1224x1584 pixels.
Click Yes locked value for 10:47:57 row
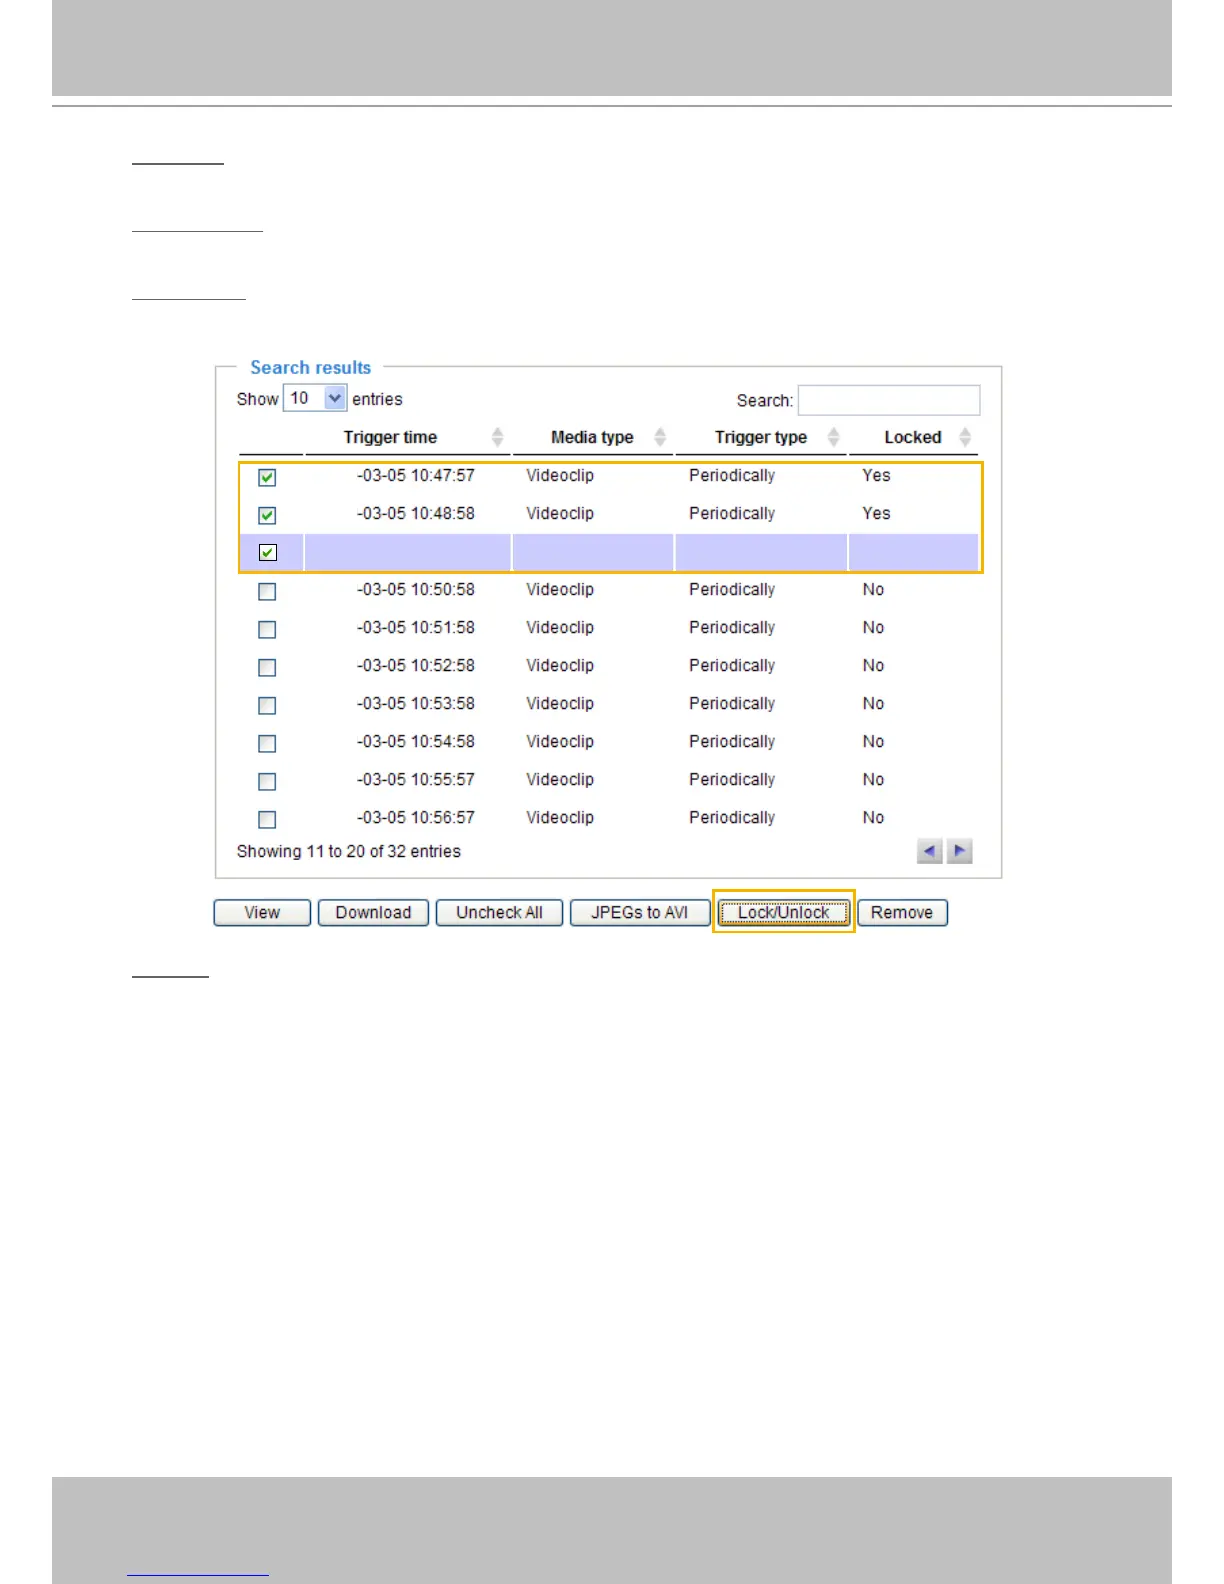[x=876, y=475]
